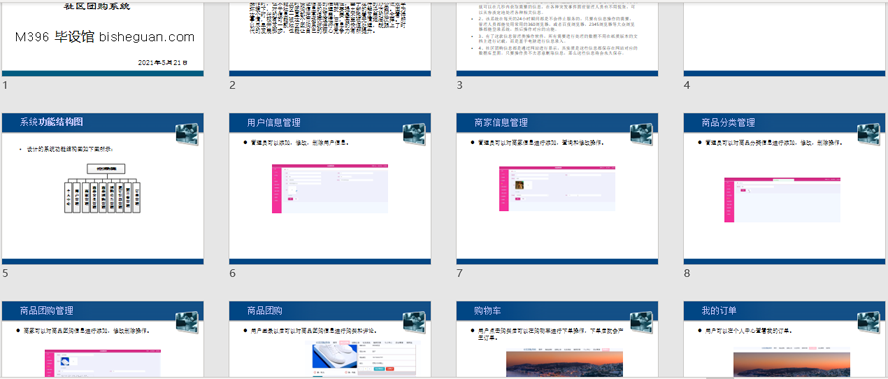The width and height of the screenshot is (888, 379).
Task: Click slide number label 7
Action: 460,274
